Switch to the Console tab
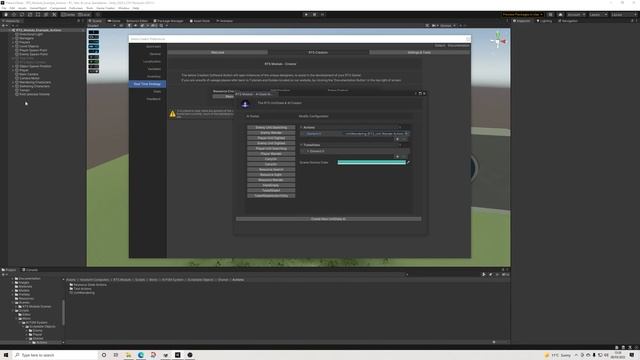The height and width of the screenshot is (360, 640). [x=30, y=270]
